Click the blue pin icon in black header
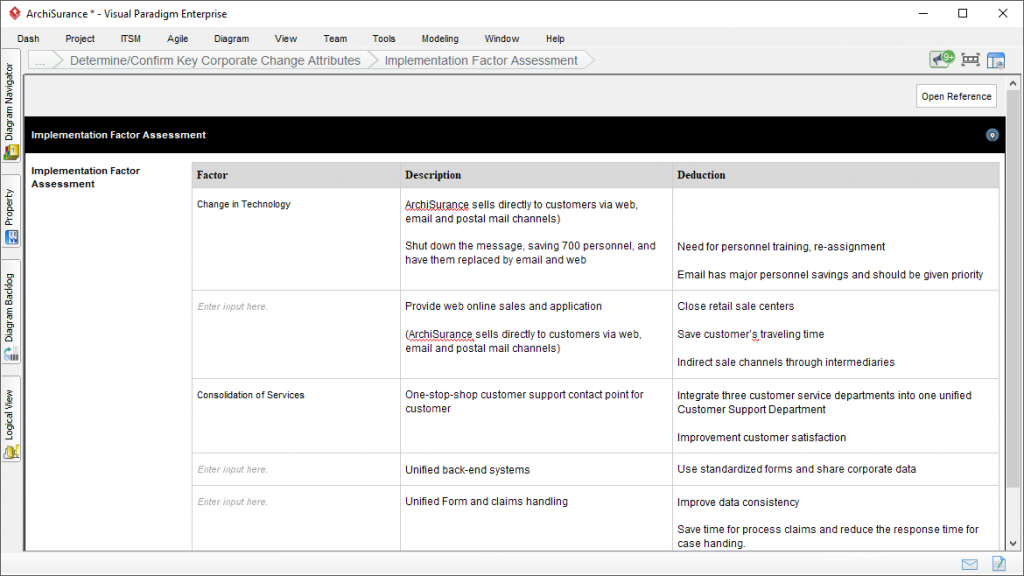The width and height of the screenshot is (1024, 576). tap(992, 135)
